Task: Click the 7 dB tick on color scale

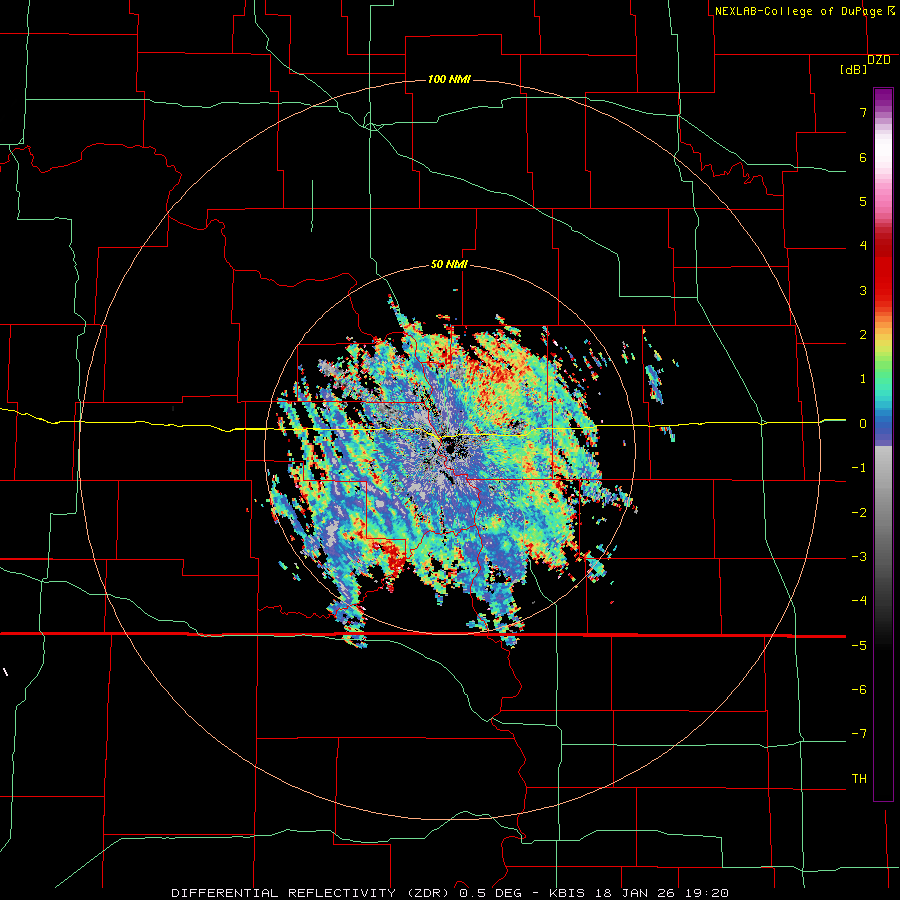Action: pos(863,112)
